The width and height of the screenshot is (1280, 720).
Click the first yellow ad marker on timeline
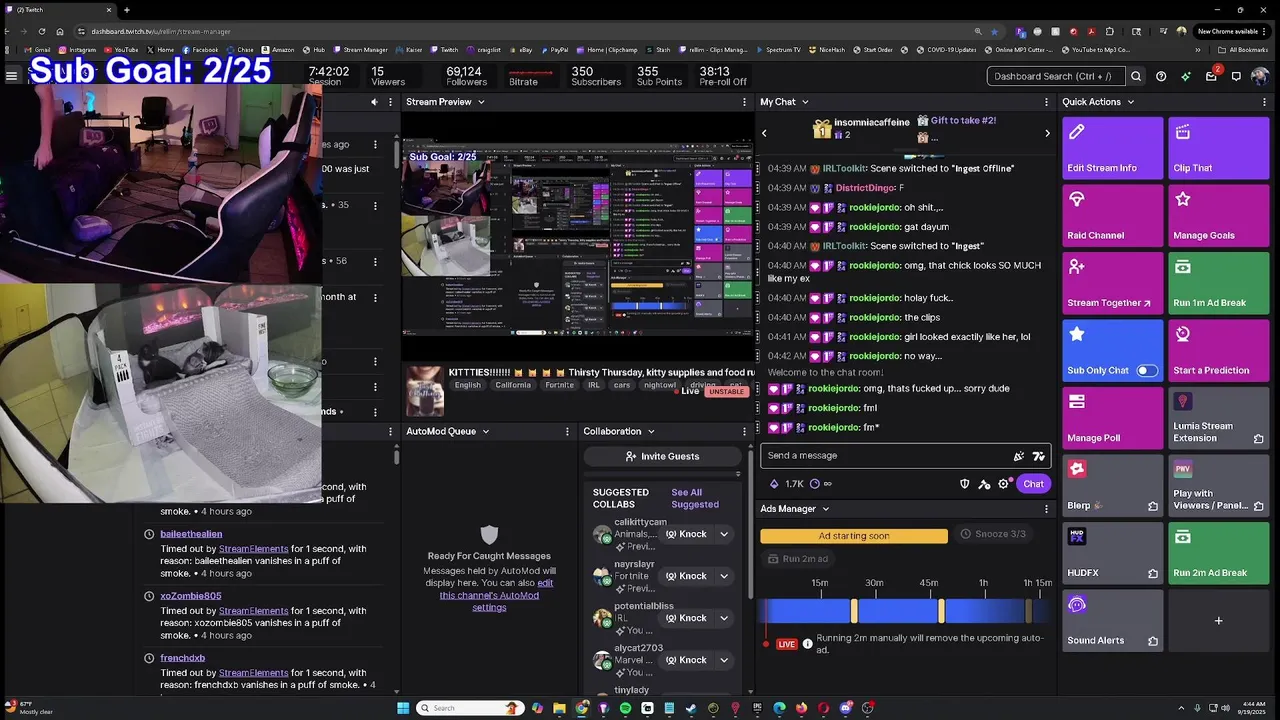[x=854, y=611]
